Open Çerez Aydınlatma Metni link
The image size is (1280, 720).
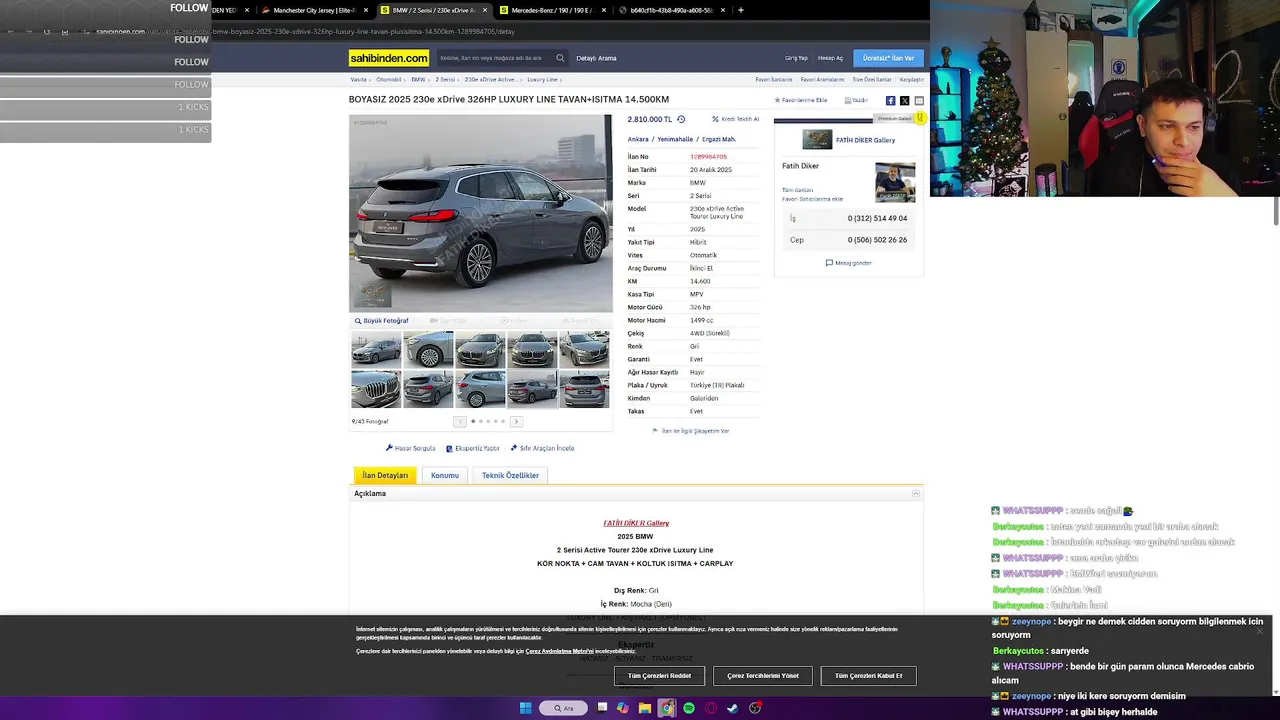559,651
